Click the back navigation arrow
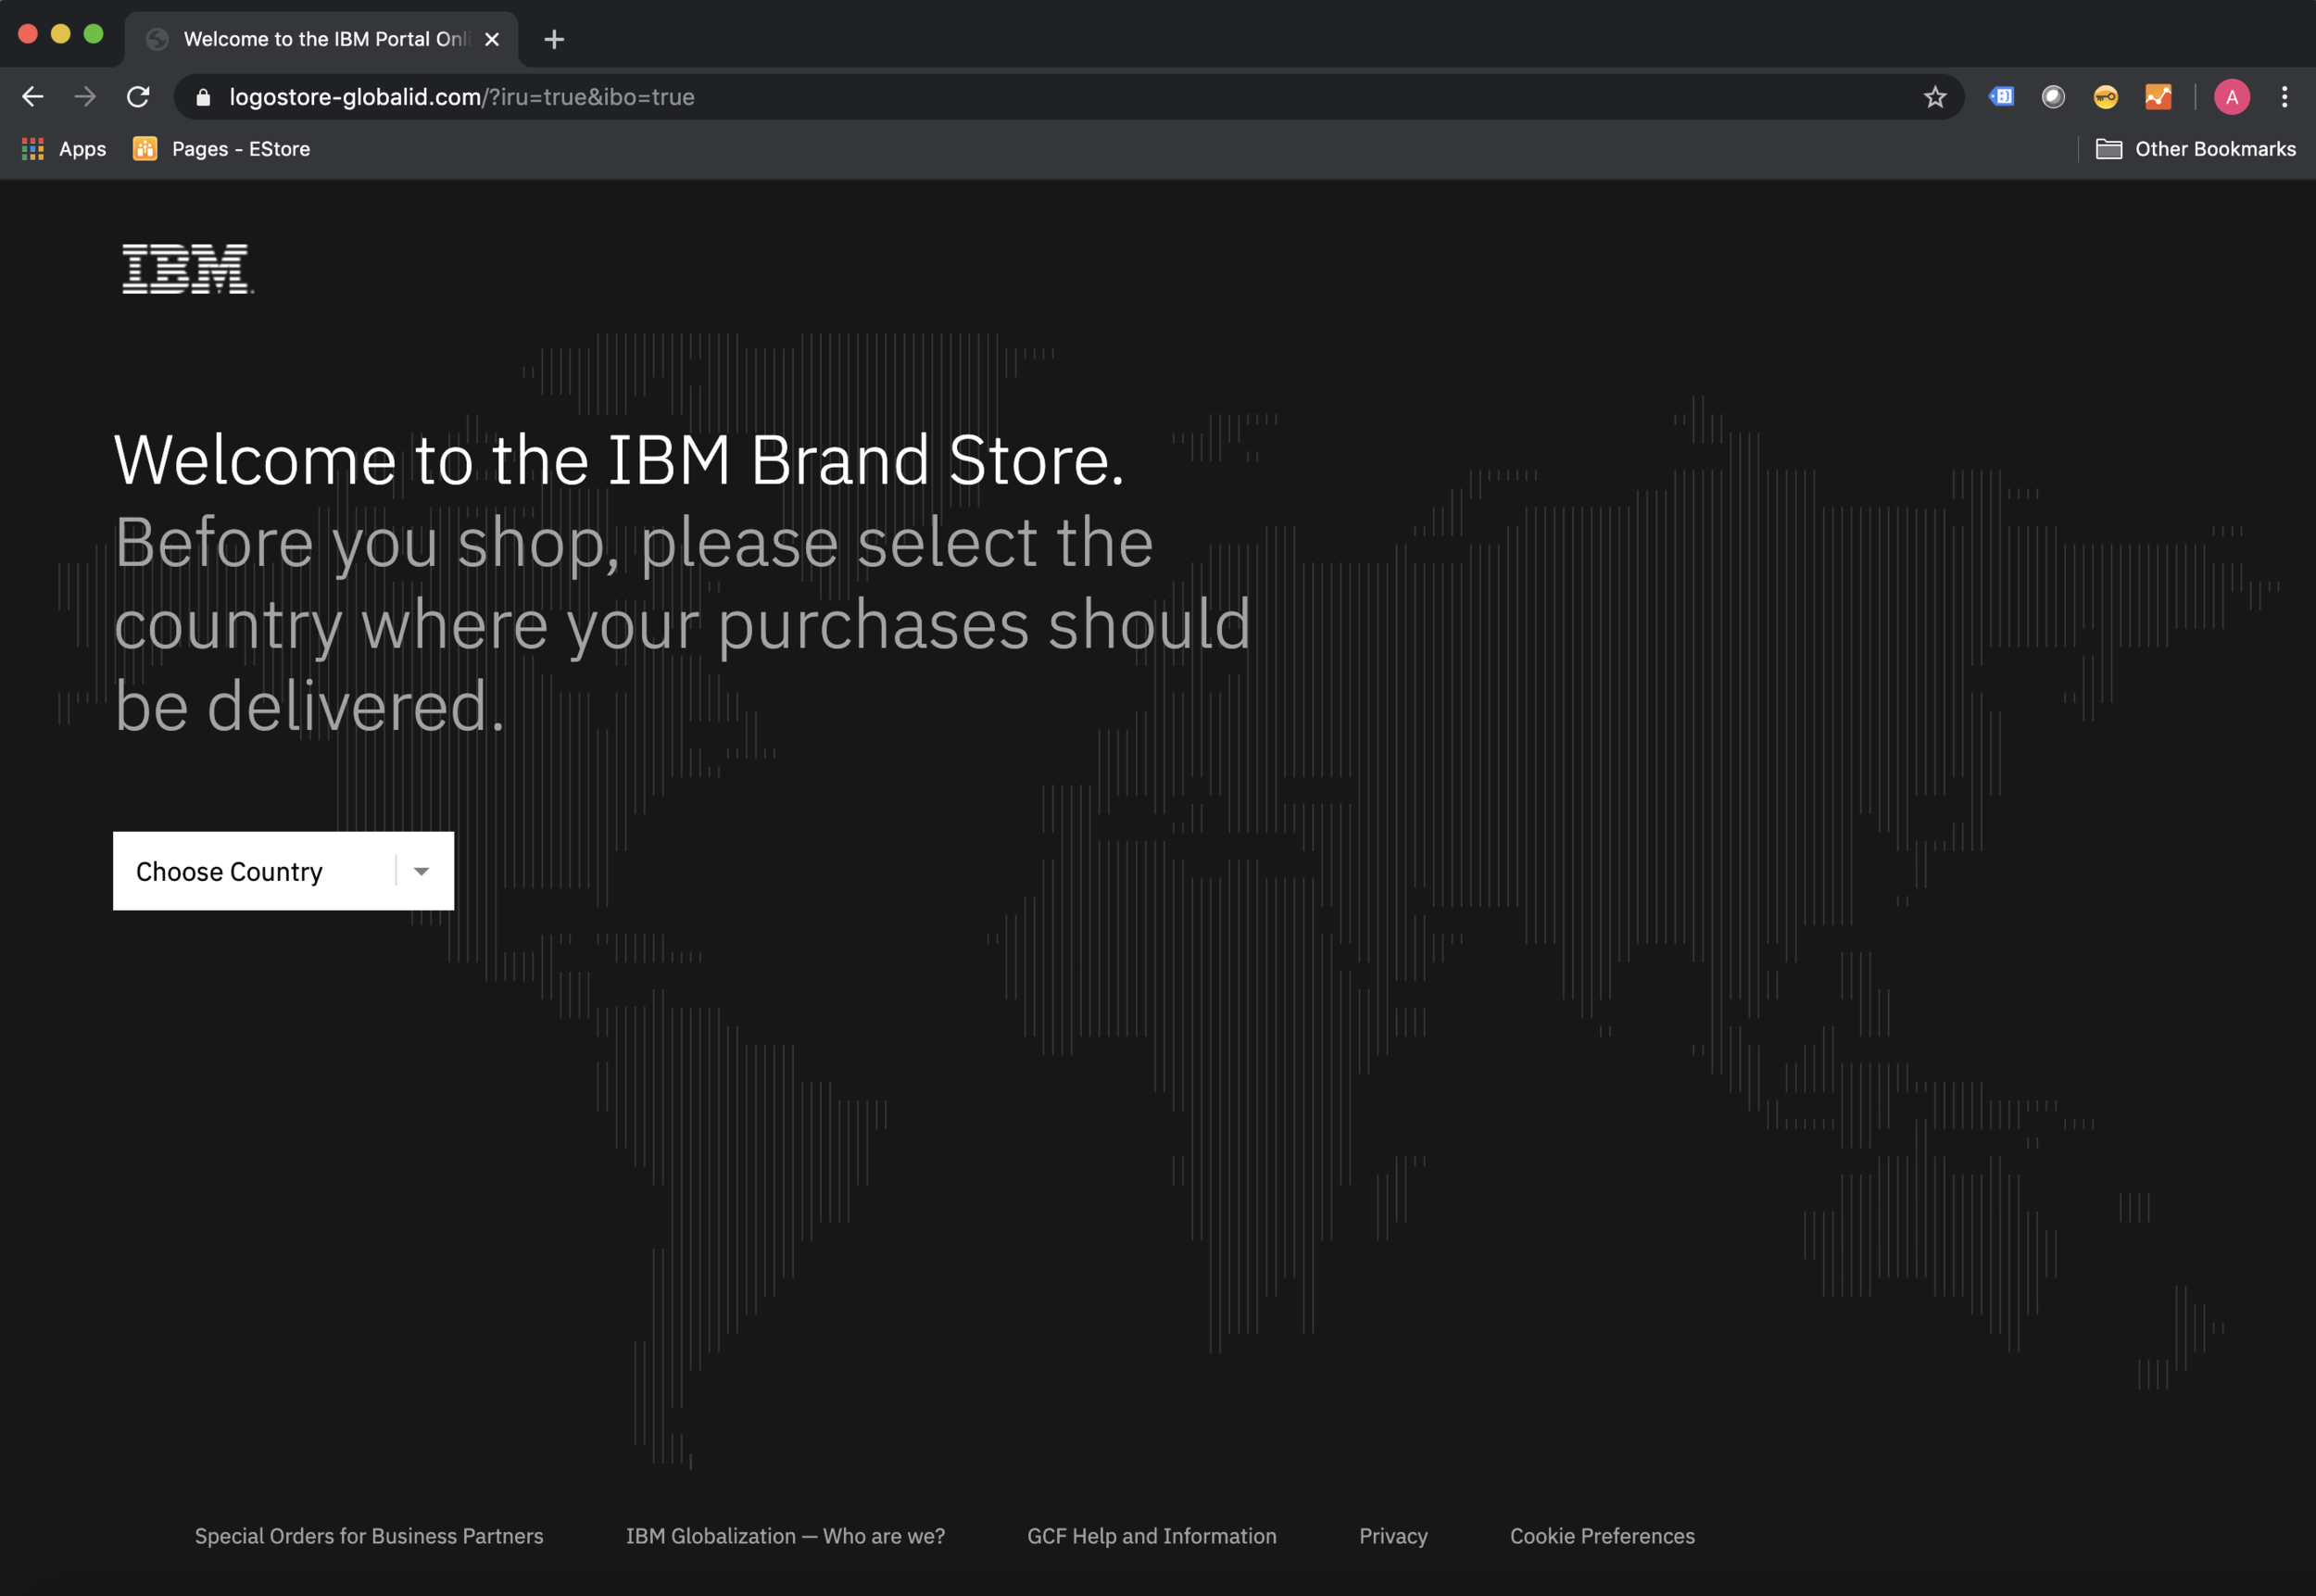 click(x=33, y=96)
